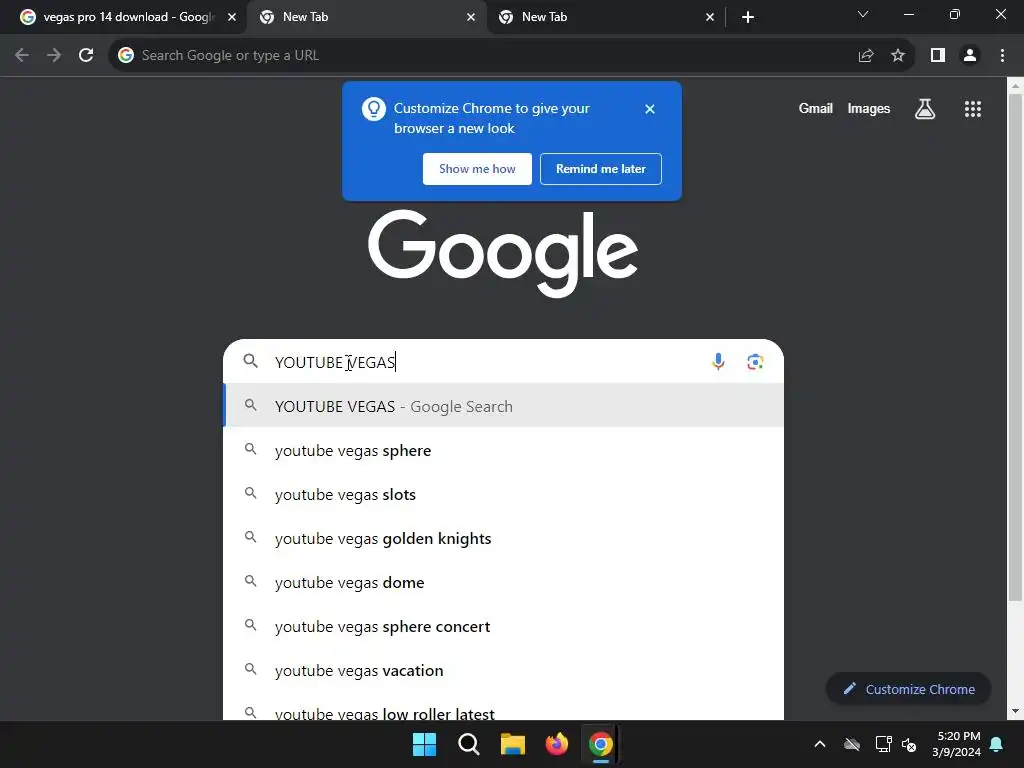Choose youtube vegas sphere suggestion

pos(504,451)
